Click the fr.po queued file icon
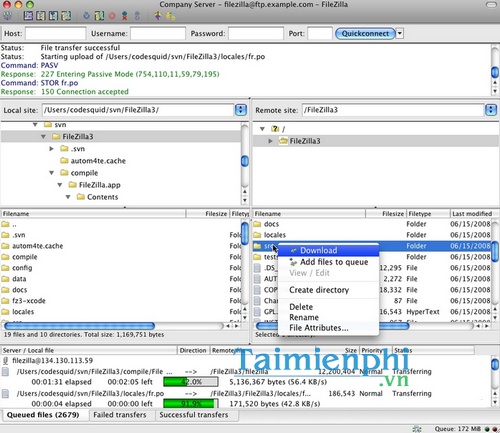Viewport: 500px width, 433px height. coord(5,394)
